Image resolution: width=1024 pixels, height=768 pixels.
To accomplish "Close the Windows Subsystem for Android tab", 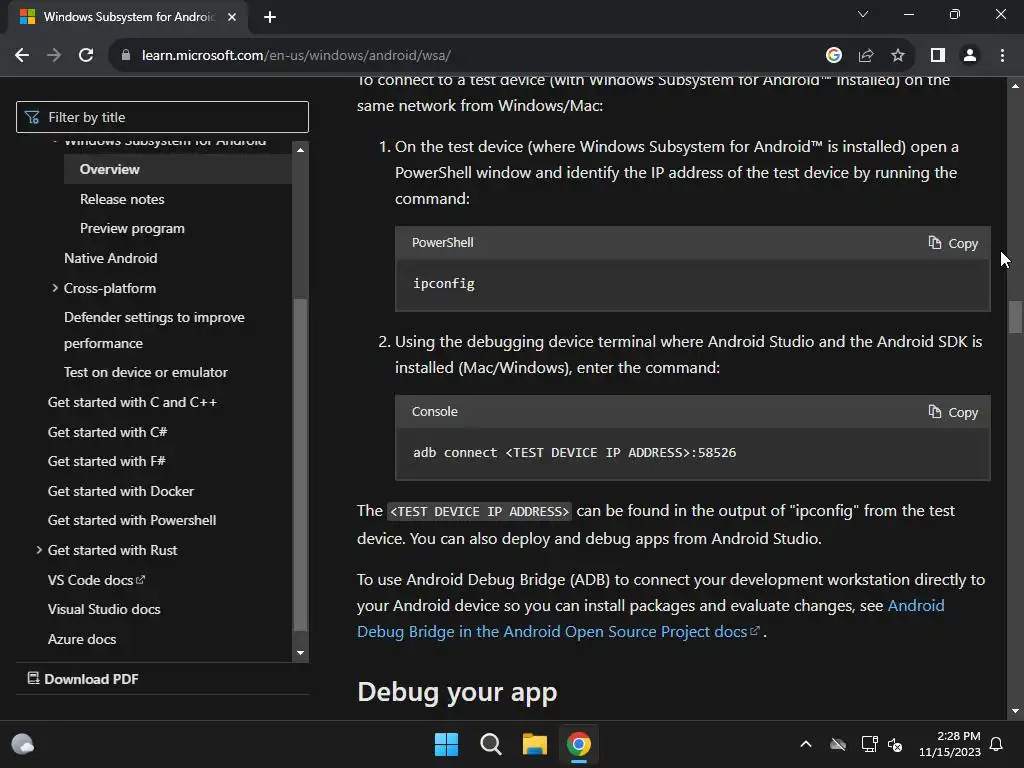I will [x=232, y=17].
